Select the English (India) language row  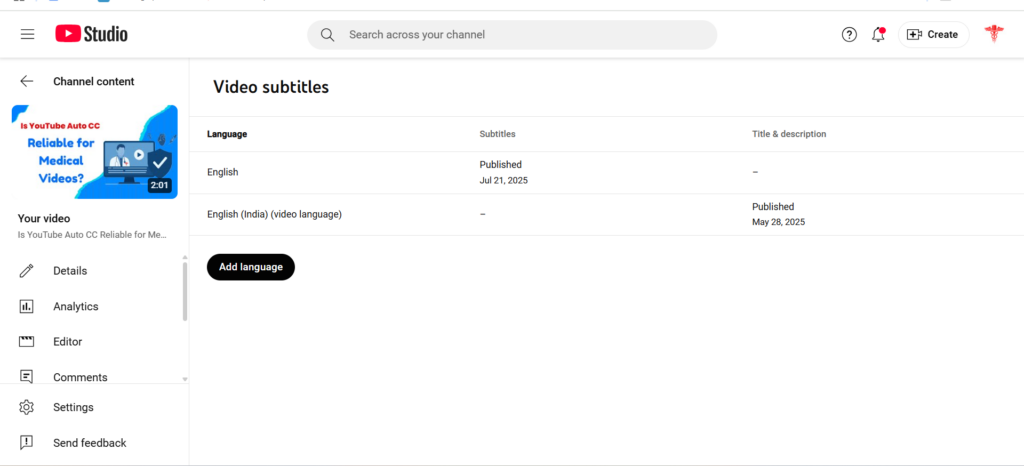click(x=606, y=214)
